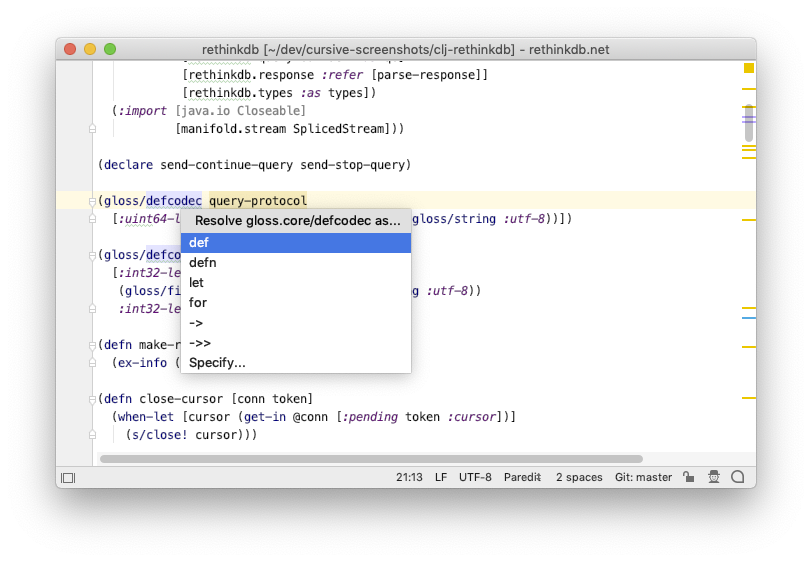This screenshot has width=812, height=562.
Task: Select the '->' threading option
Action: 296,323
